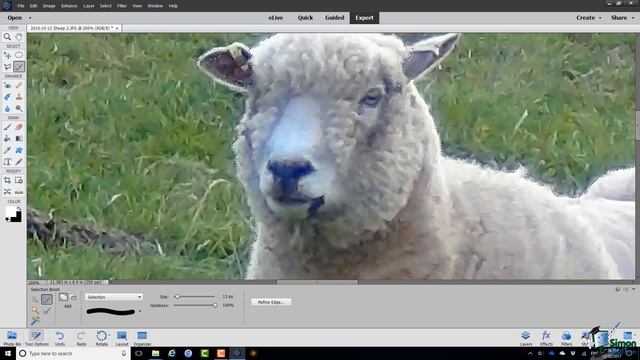The image size is (640, 360).
Task: Click the Layout button
Action: click(122, 338)
